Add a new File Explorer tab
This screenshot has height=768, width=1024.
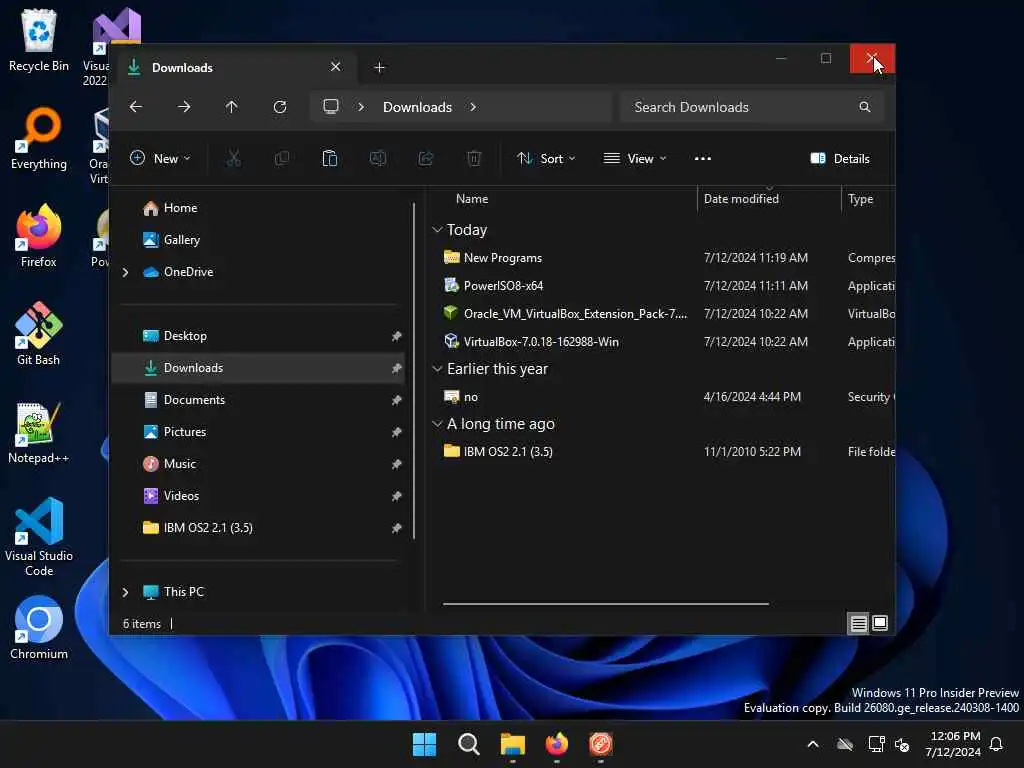point(379,67)
